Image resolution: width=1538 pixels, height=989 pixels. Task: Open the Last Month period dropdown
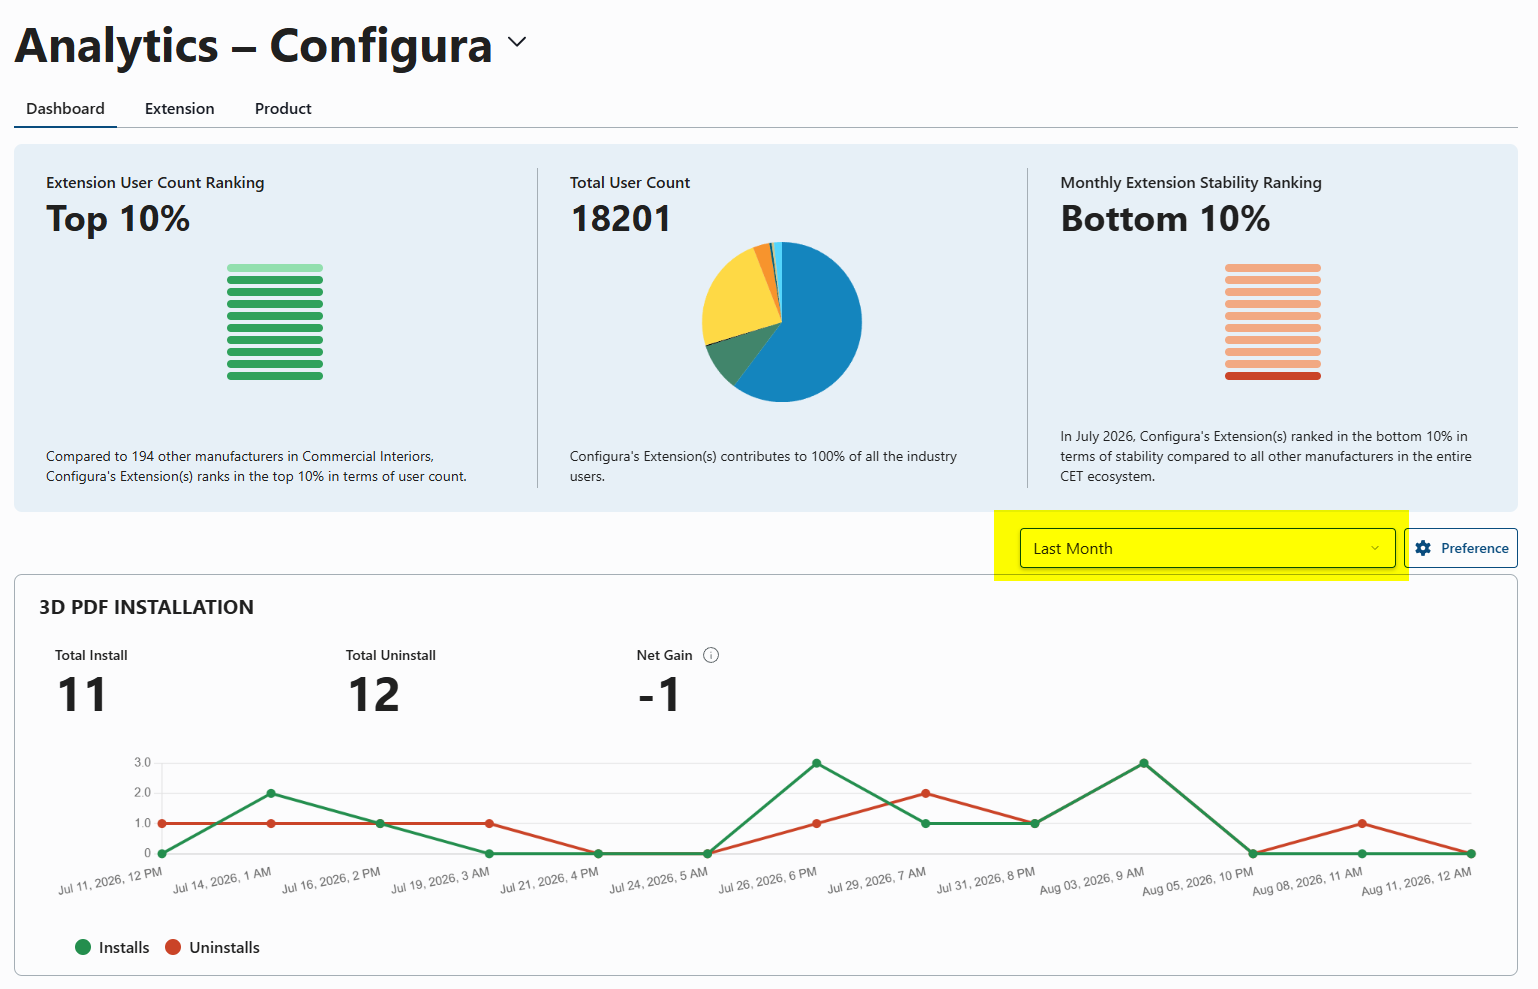point(1207,548)
